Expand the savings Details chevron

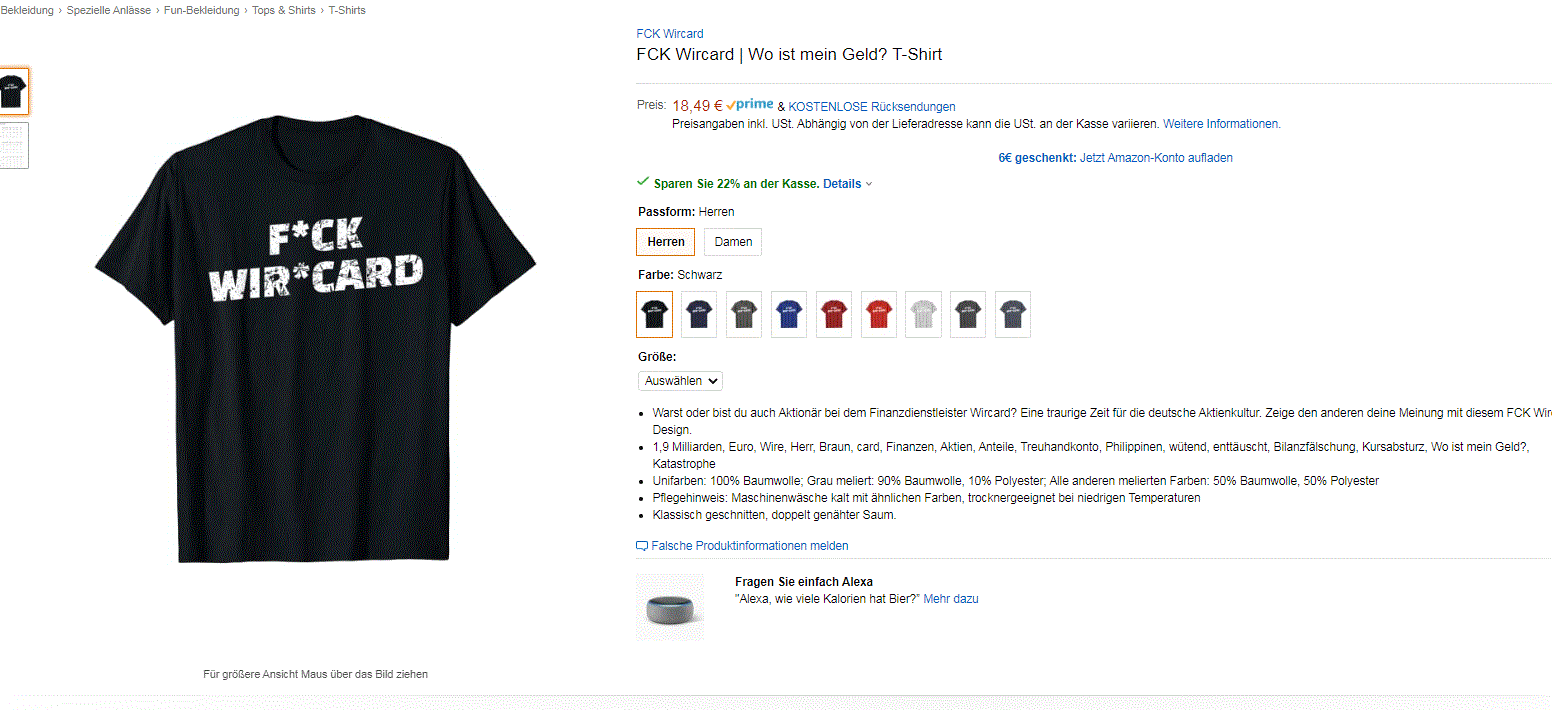869,184
